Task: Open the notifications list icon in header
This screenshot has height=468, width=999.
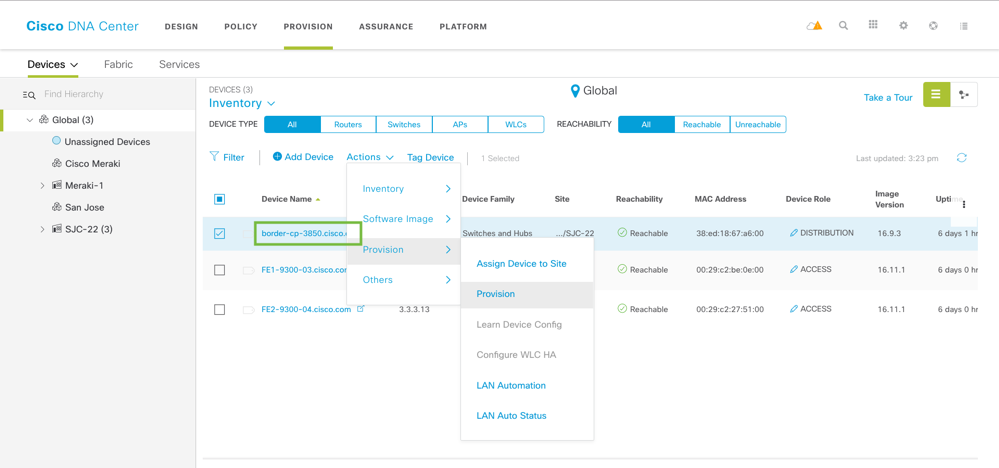Action: point(963,26)
